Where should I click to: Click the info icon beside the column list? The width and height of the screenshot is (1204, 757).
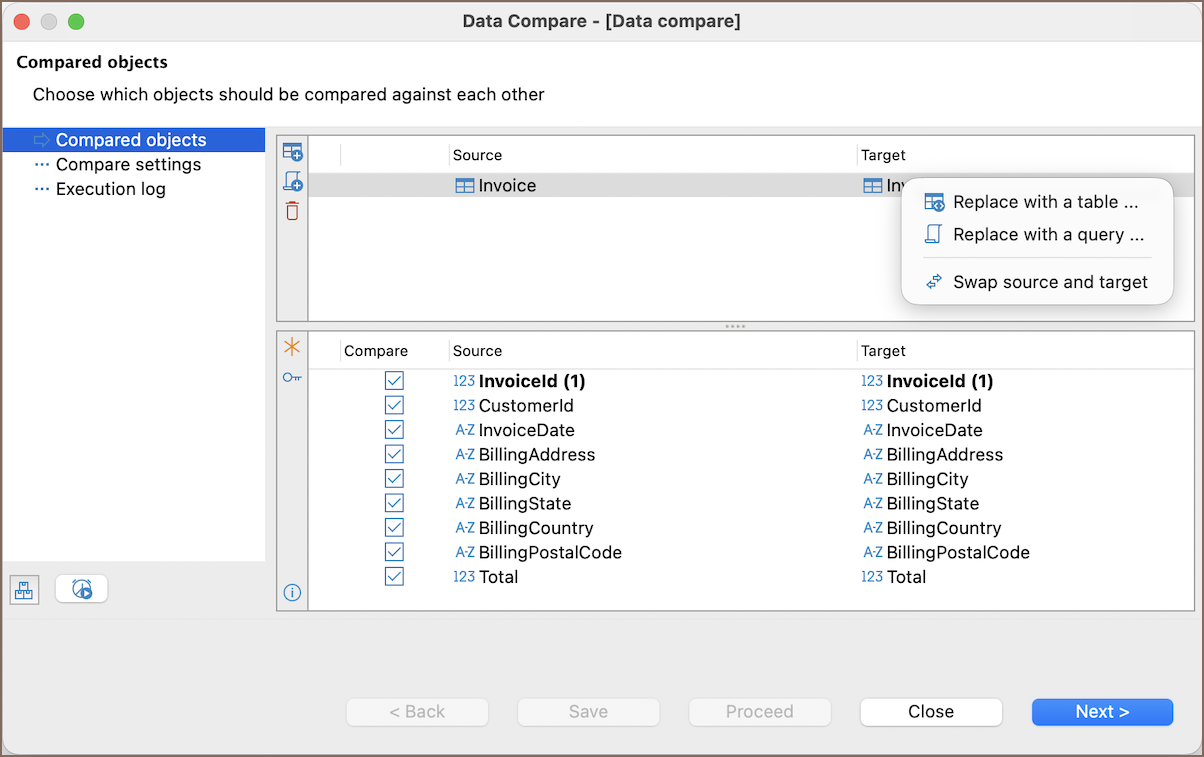coord(292,592)
